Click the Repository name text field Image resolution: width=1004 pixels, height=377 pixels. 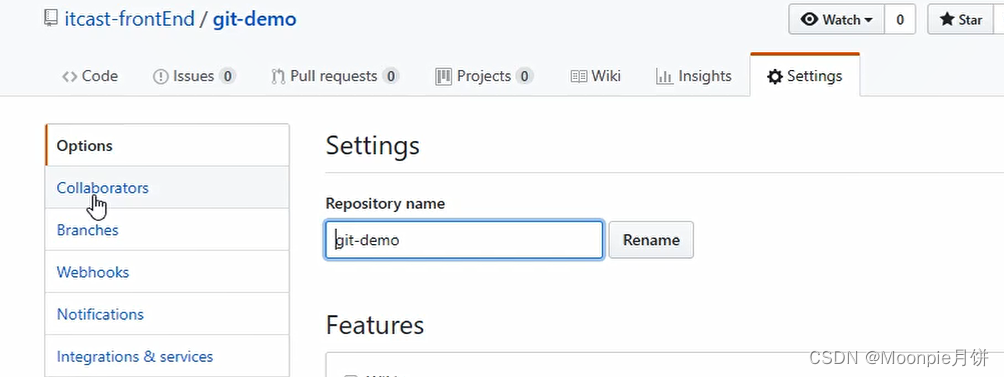pyautogui.click(x=464, y=240)
